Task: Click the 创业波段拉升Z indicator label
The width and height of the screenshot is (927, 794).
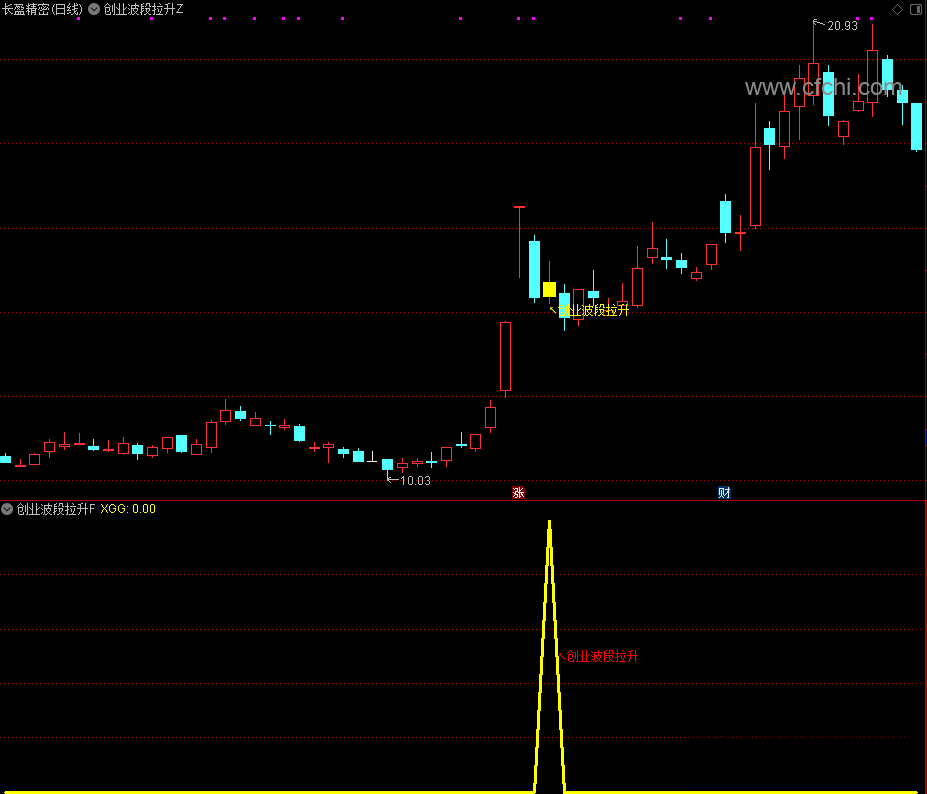Action: pos(144,9)
